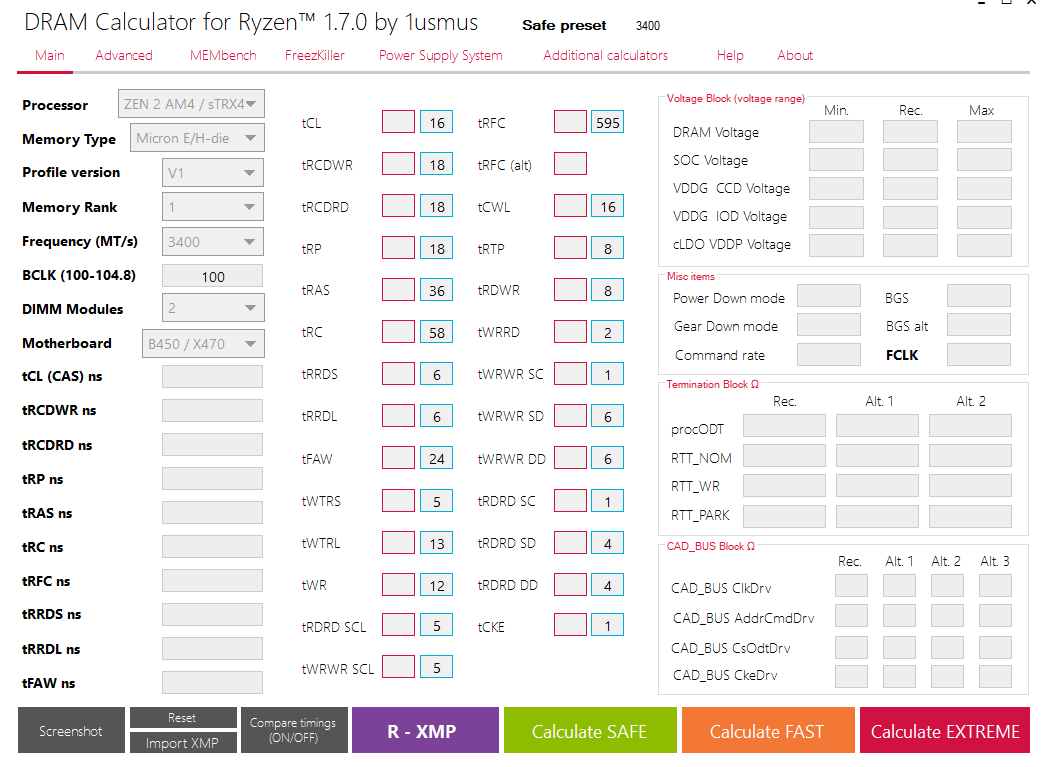Click Calculate FAST button
1048x767 pixels.
[x=767, y=730]
